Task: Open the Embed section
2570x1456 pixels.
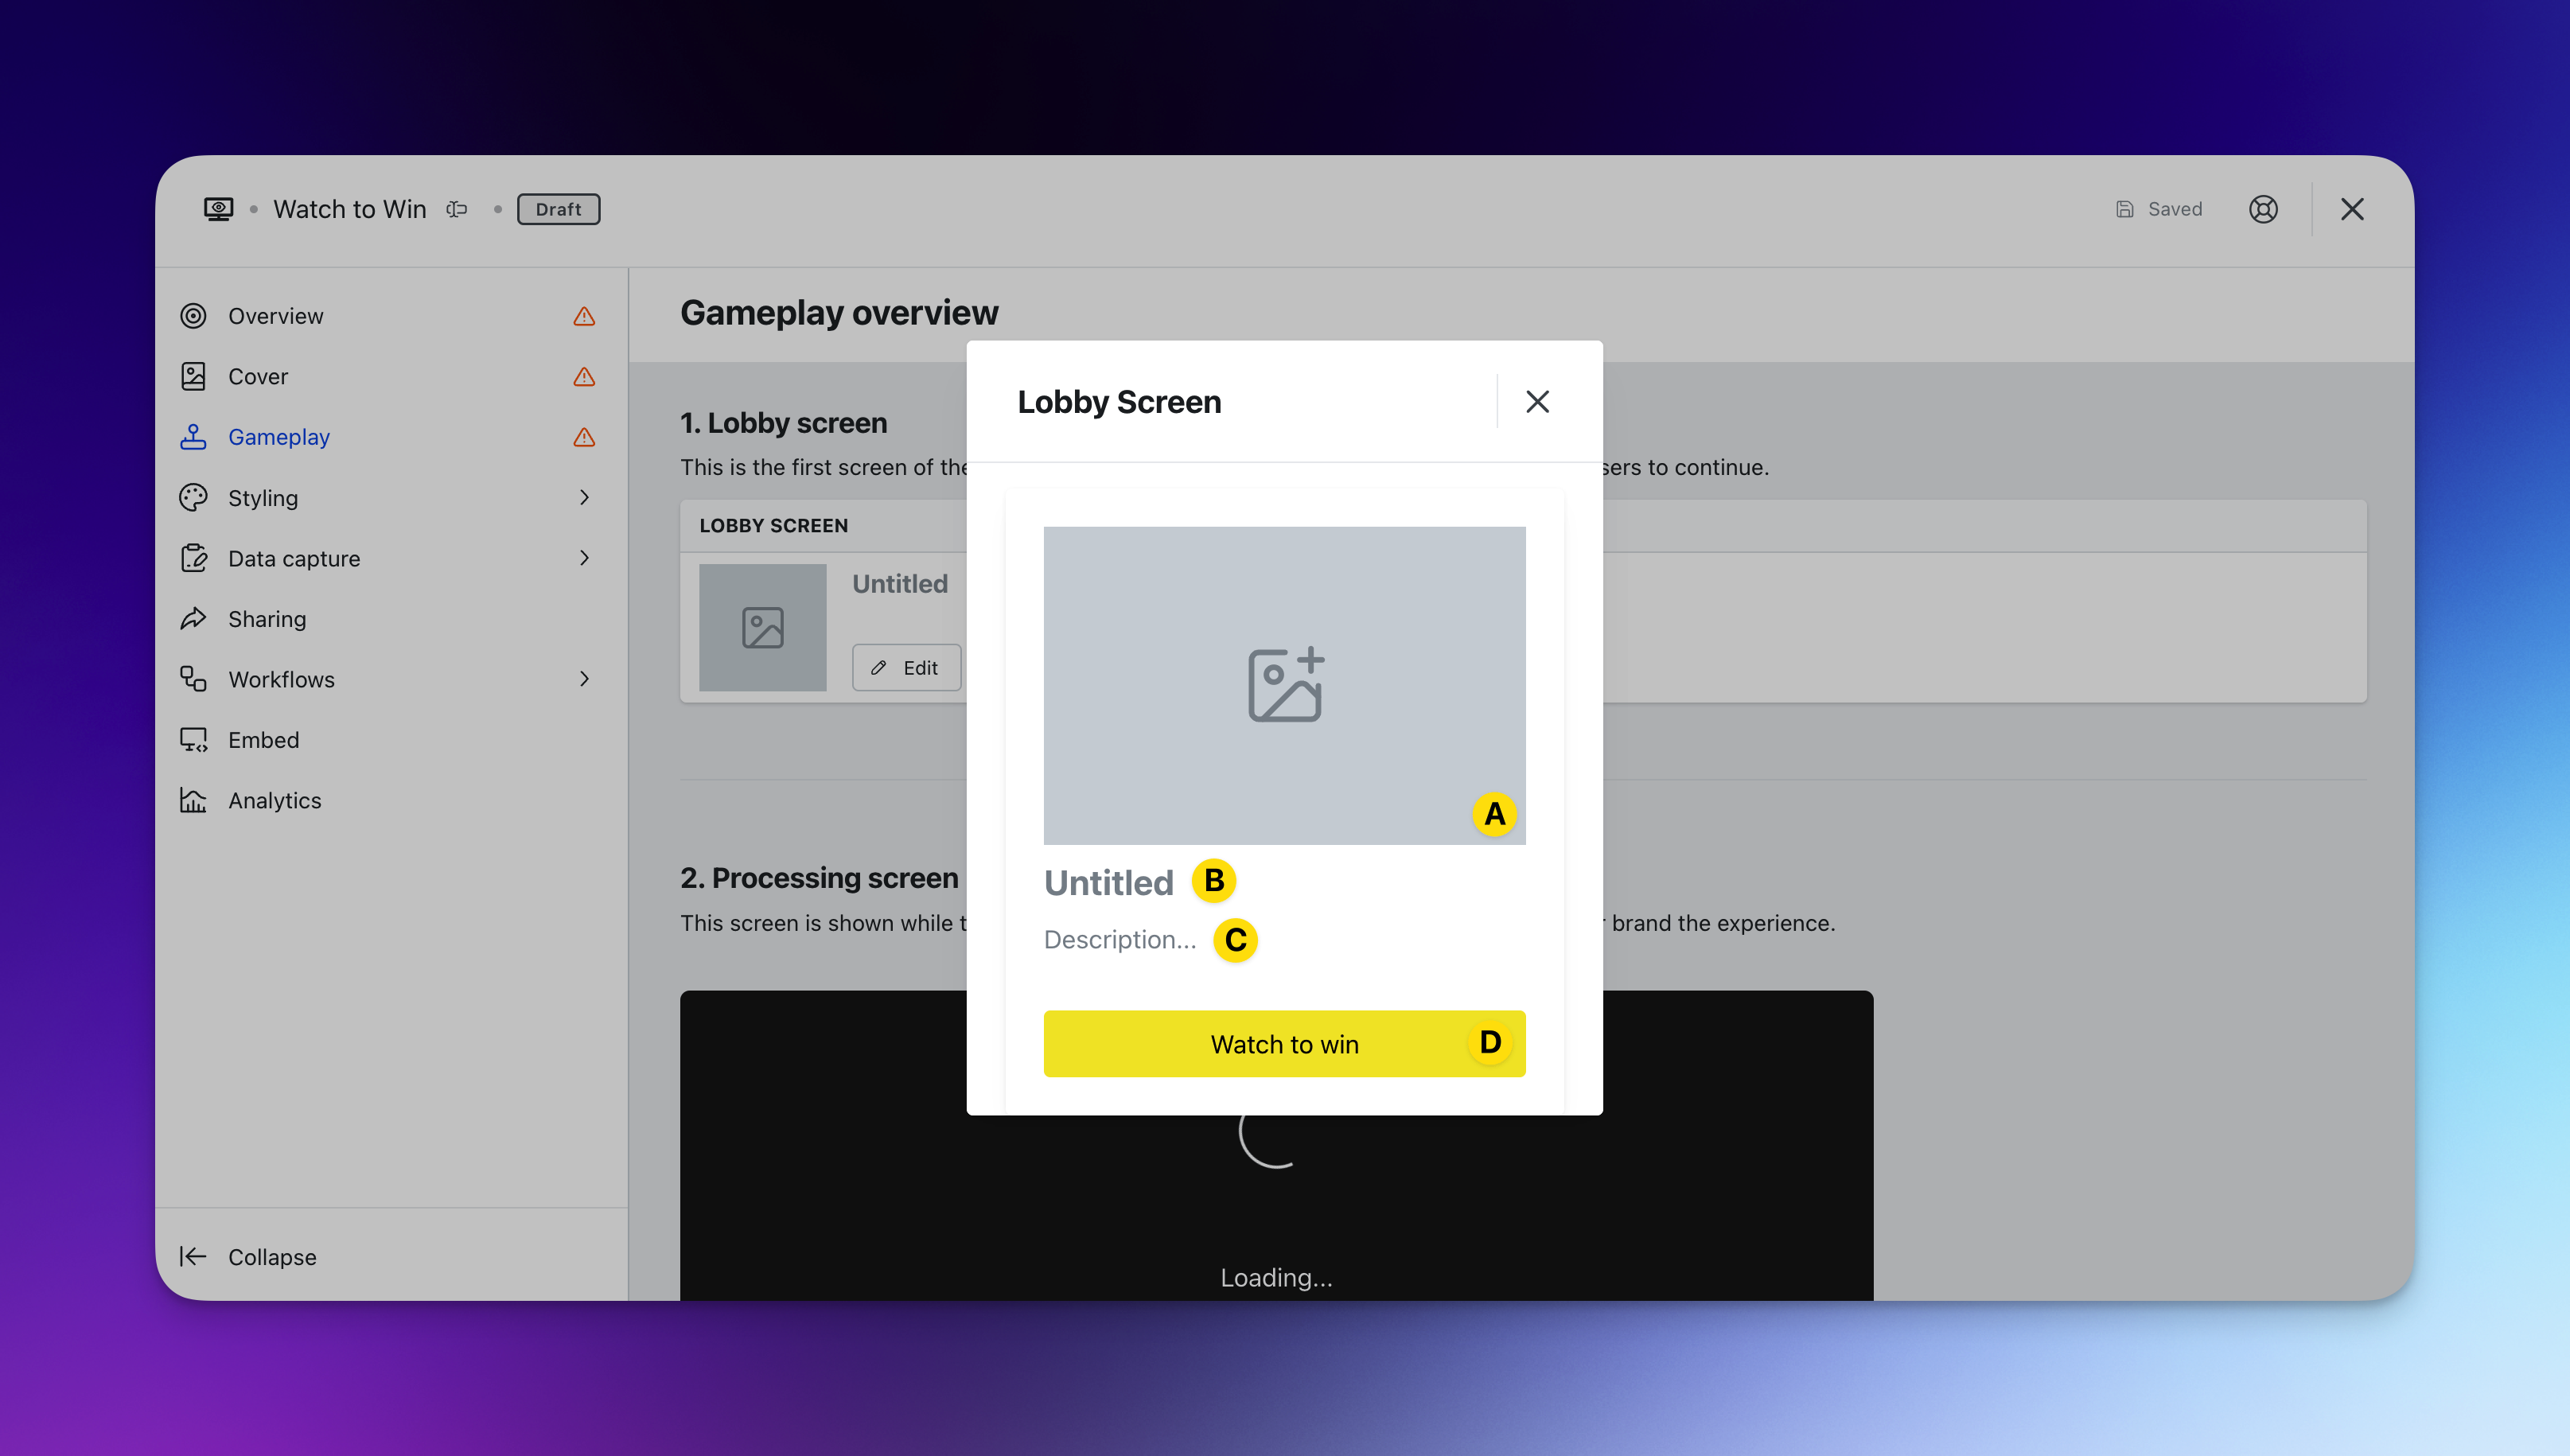Action: [x=263, y=740]
